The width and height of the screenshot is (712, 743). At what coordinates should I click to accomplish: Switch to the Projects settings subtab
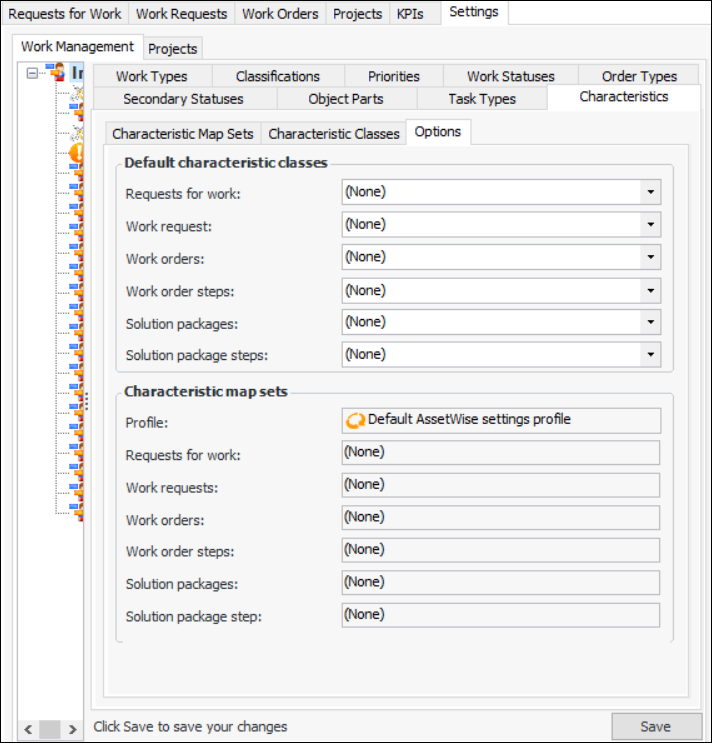tap(173, 49)
